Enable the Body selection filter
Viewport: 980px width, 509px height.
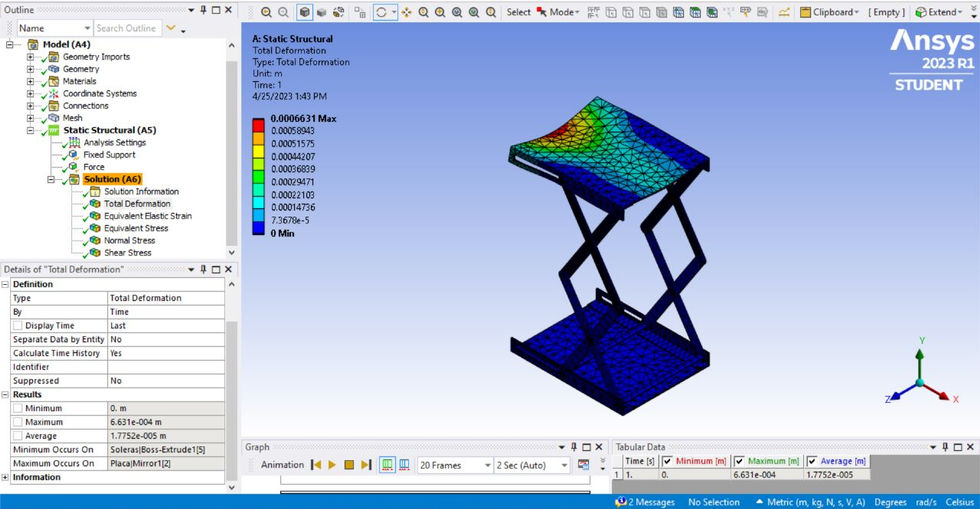pyautogui.click(x=661, y=12)
